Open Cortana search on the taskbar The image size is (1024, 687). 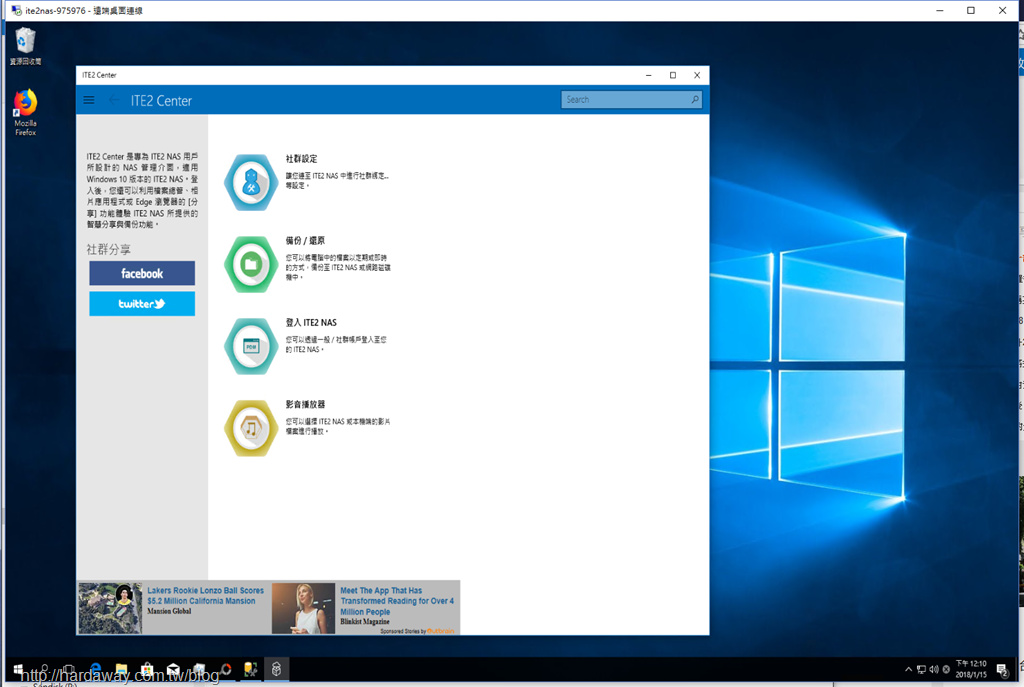44,669
